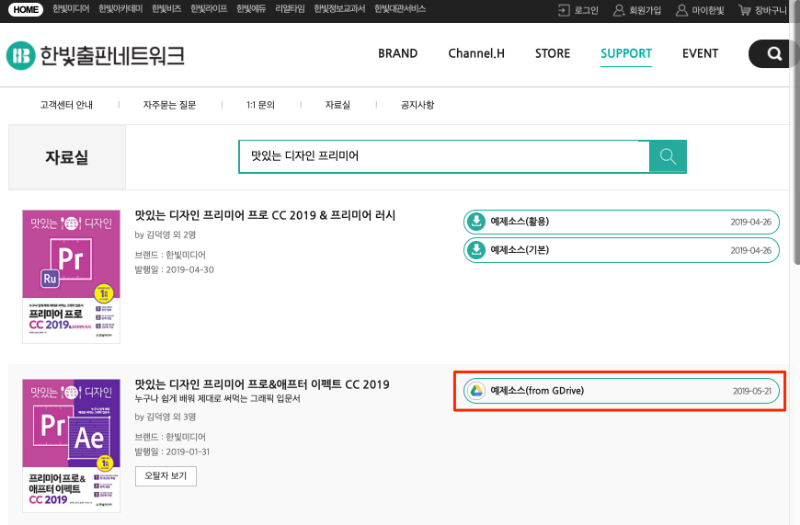This screenshot has height=525, width=800.
Task: Click title 맛있는 디자인 프리미어 프로&애프터 이펙트 CC 2019
Action: (x=262, y=384)
